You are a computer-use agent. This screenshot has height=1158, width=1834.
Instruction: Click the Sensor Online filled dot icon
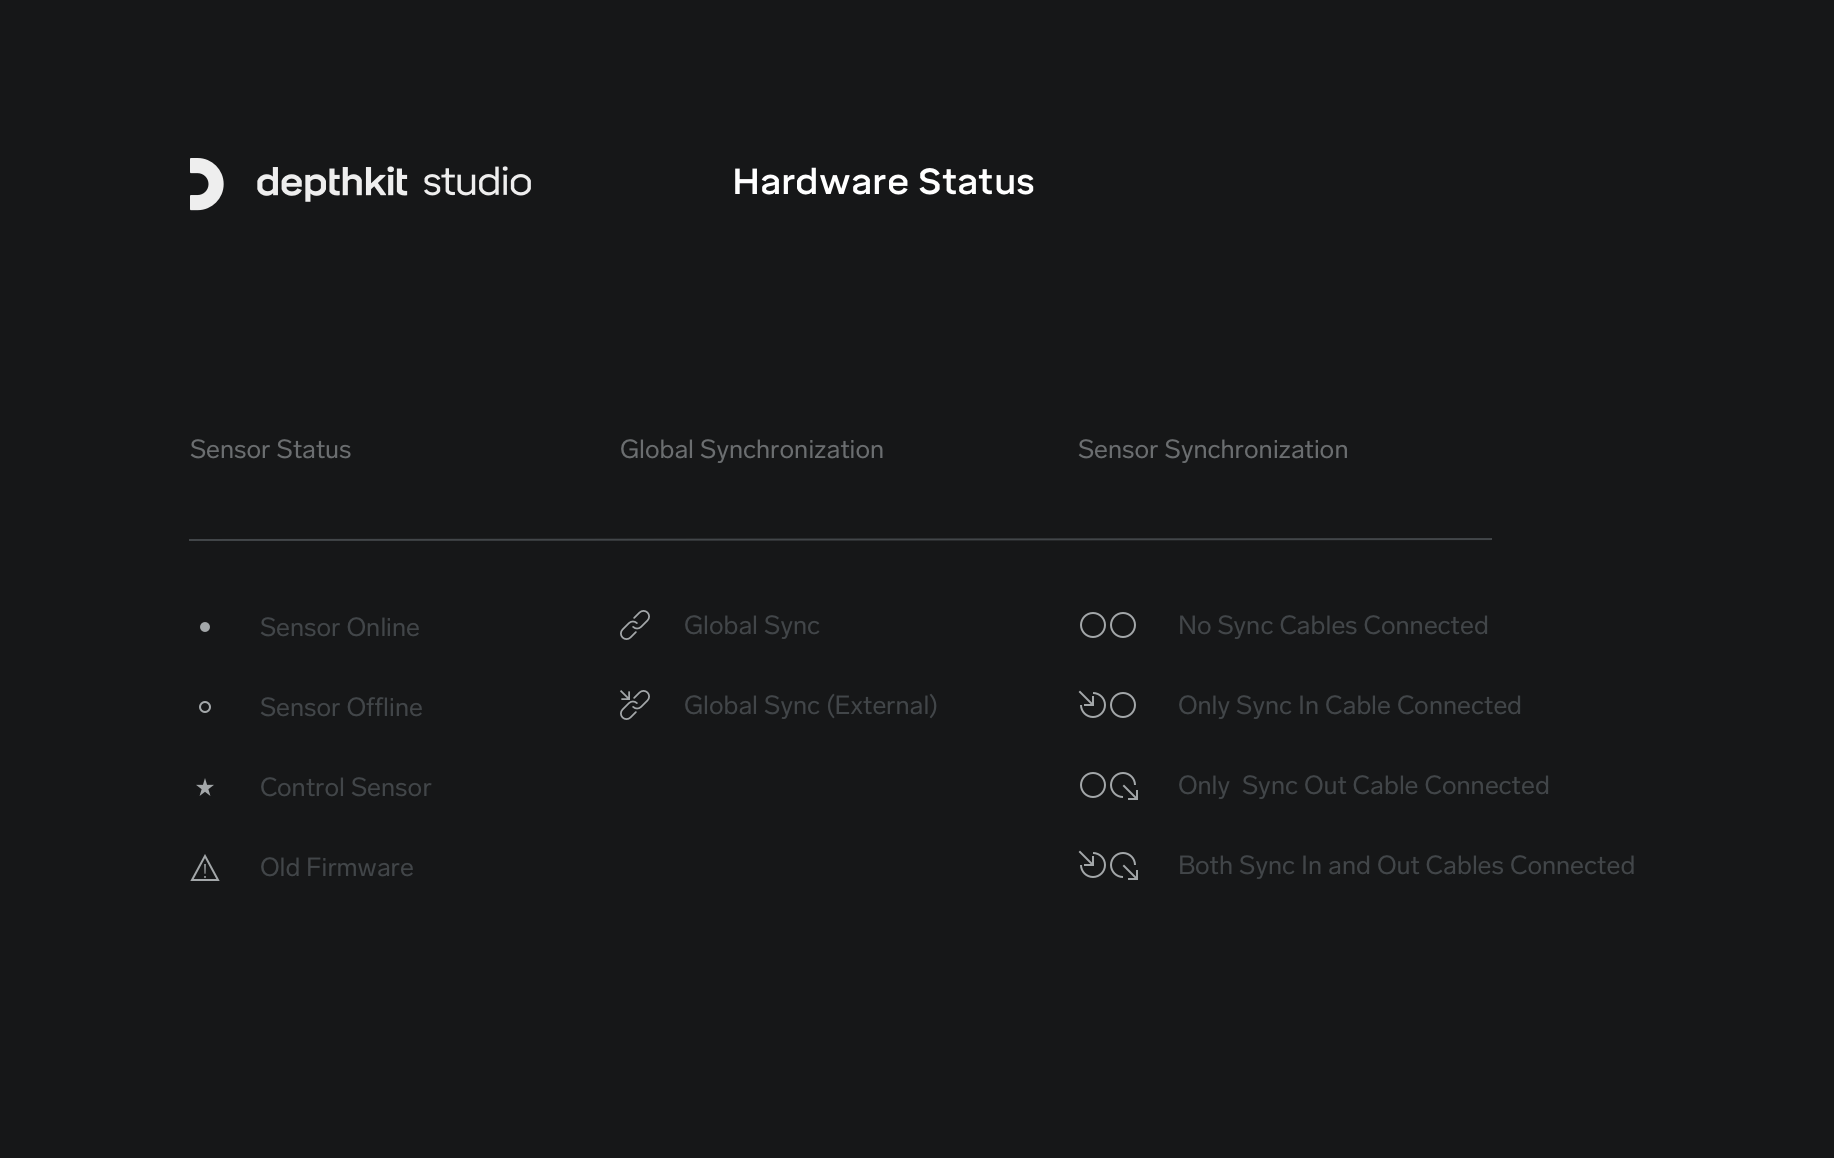click(x=205, y=627)
